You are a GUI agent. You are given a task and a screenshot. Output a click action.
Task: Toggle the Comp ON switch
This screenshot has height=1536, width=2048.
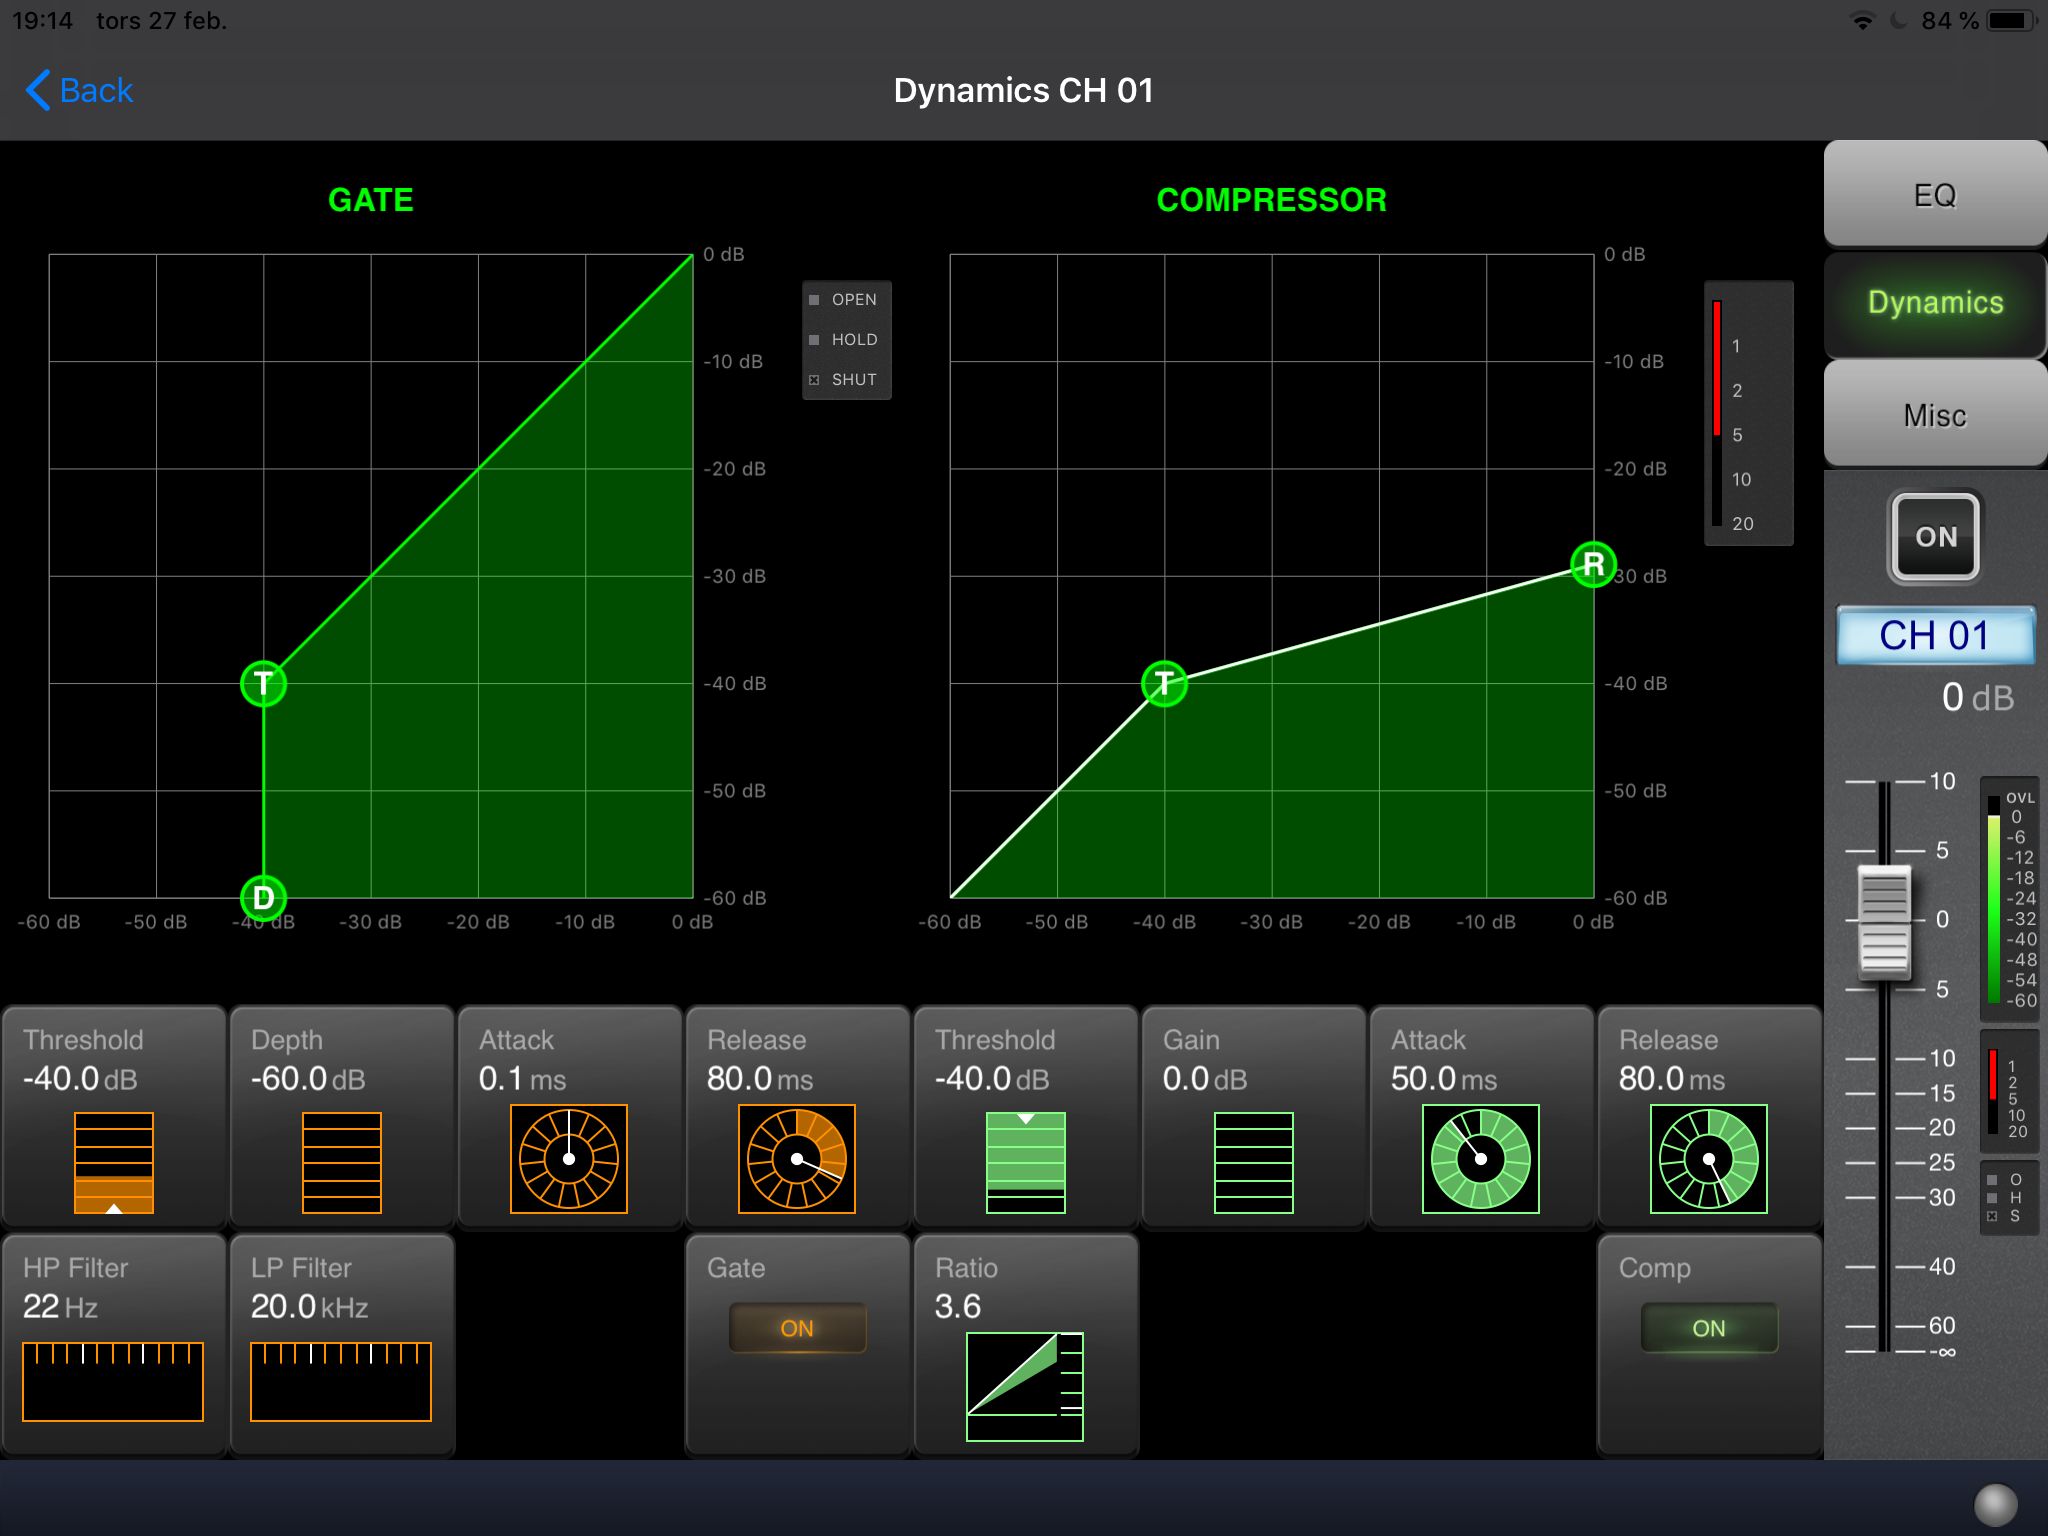coord(1708,1328)
